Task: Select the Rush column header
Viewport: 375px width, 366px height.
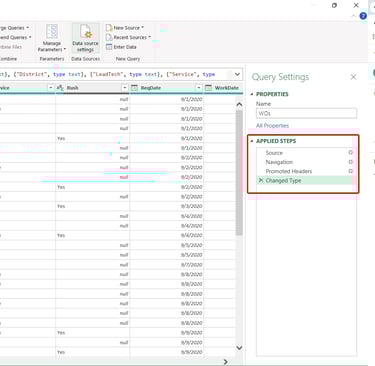Action: (92, 88)
